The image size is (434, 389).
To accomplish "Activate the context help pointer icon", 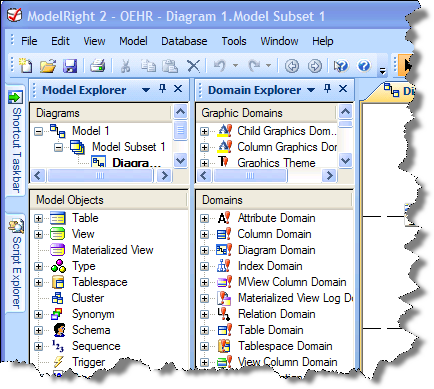I will coord(341,66).
